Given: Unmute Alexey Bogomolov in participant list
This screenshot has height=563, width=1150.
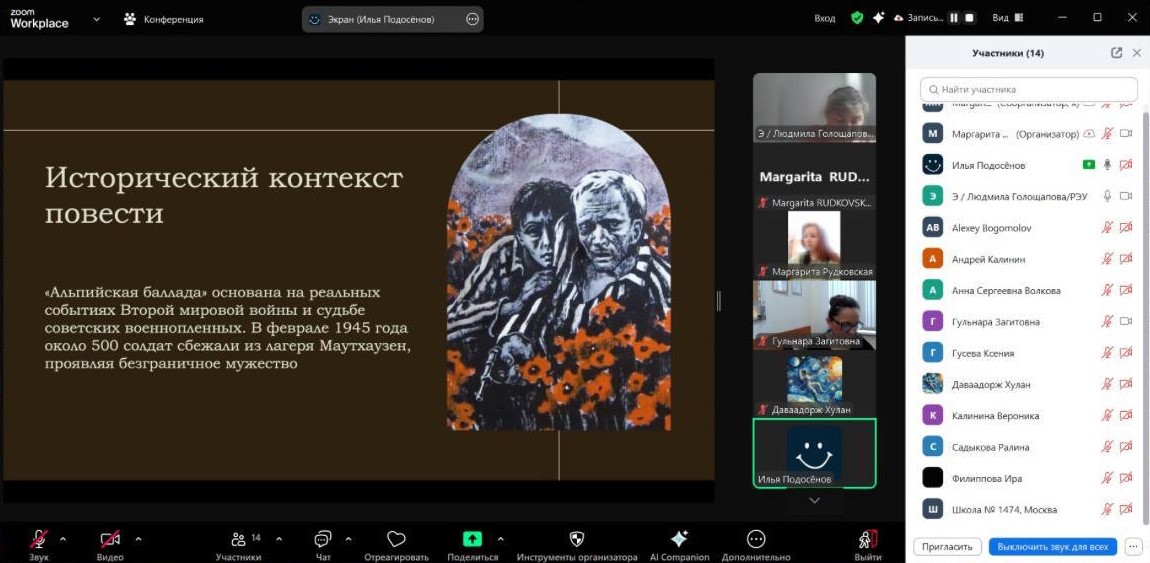Looking at the screenshot, I should [x=1107, y=228].
